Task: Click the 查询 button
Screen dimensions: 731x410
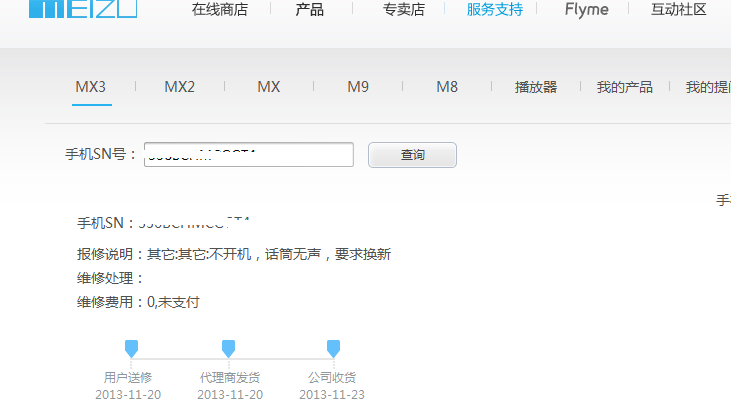Action: [x=413, y=155]
